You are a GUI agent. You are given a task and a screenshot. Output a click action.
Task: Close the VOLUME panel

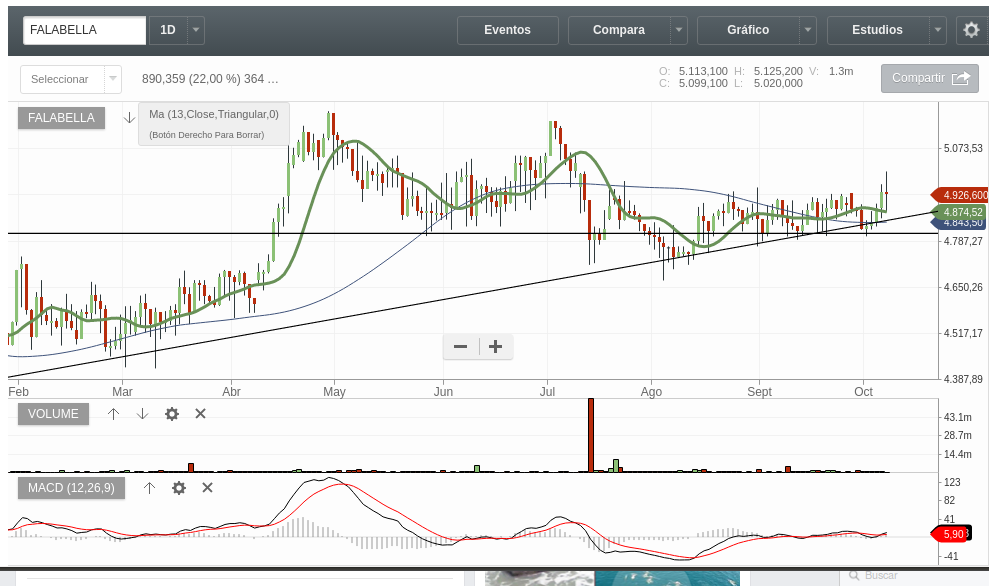pyautogui.click(x=200, y=414)
